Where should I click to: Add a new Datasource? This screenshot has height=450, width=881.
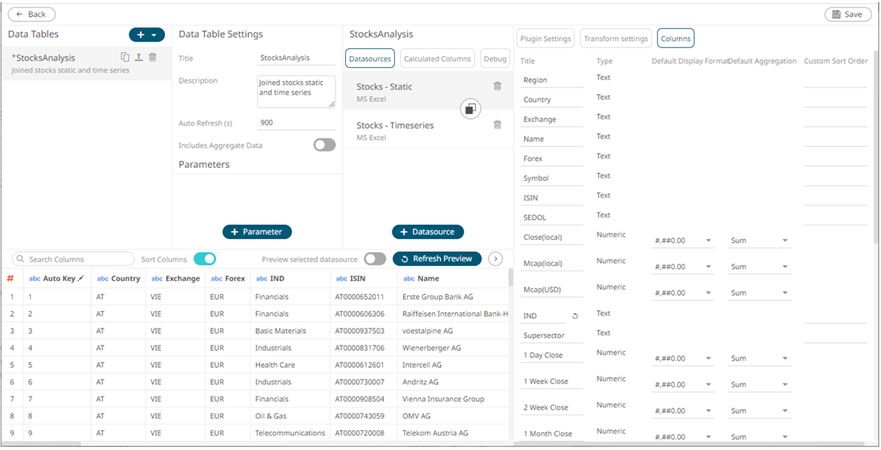[x=428, y=232]
